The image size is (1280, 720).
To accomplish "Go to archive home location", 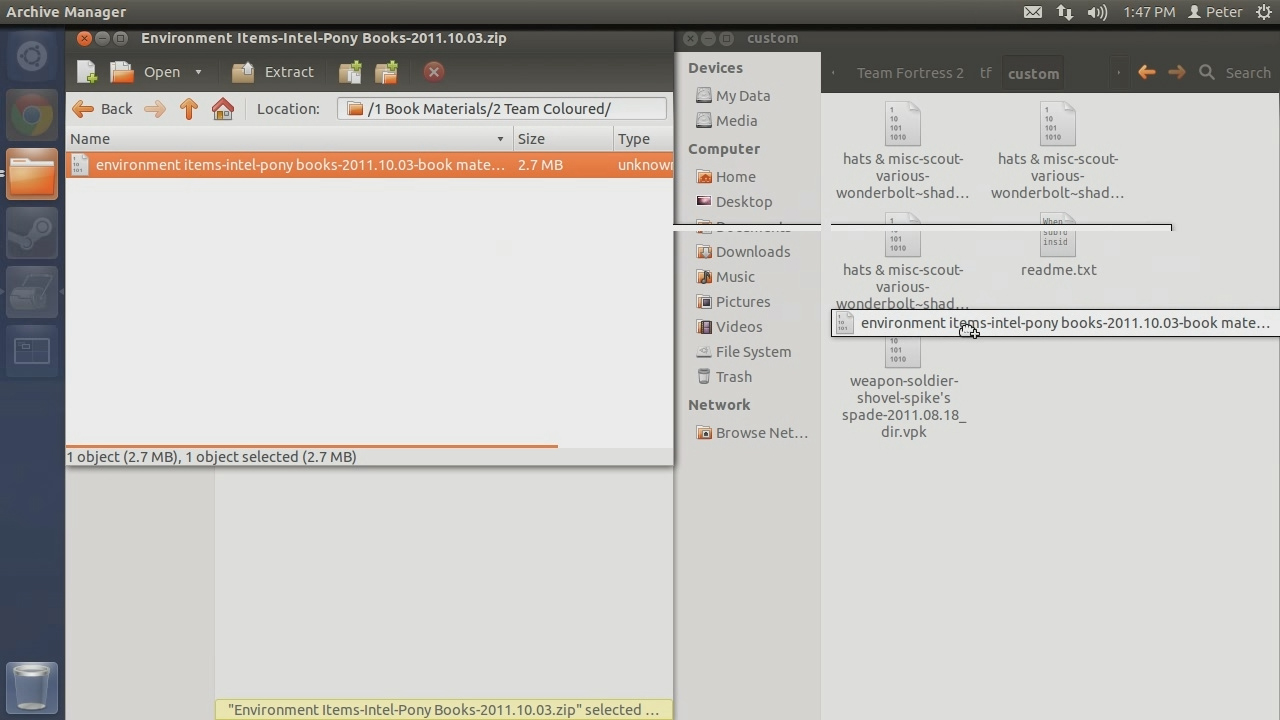I will [x=223, y=109].
